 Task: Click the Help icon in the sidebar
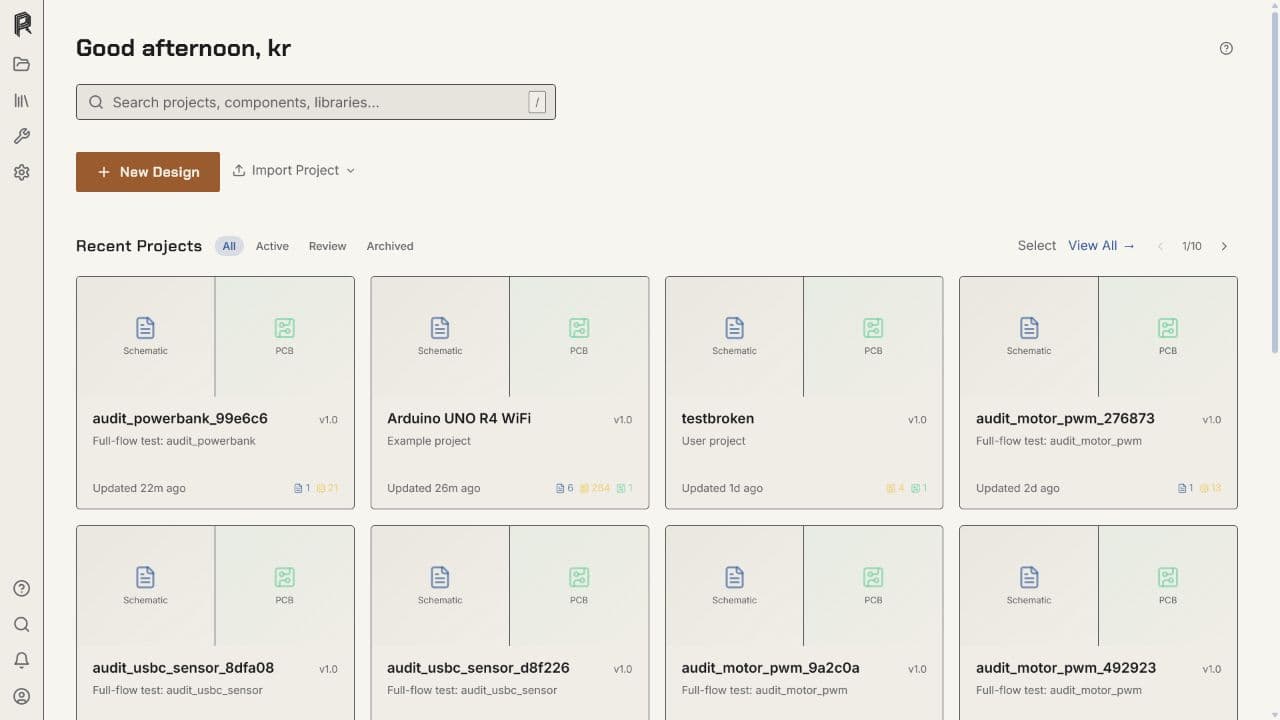[x=22, y=588]
